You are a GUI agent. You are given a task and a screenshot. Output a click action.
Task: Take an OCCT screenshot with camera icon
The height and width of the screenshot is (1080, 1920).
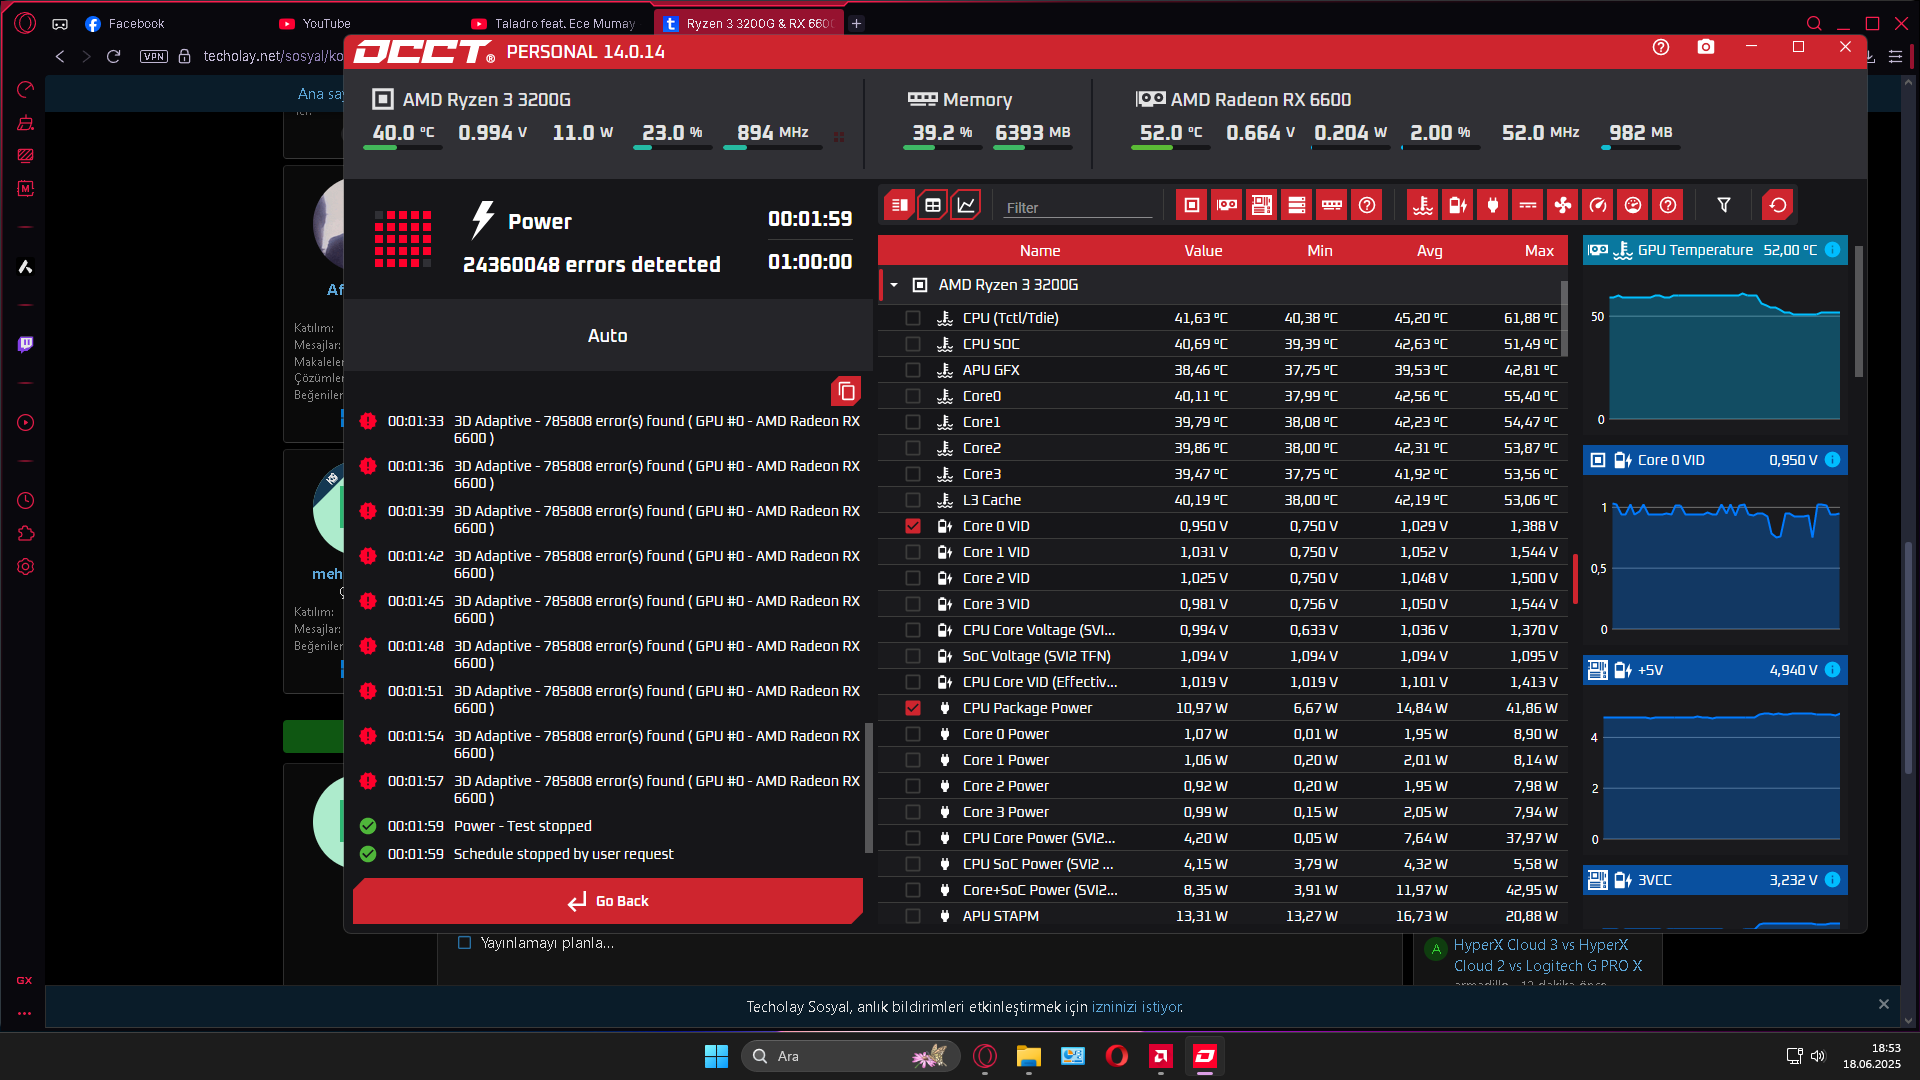point(1706,47)
